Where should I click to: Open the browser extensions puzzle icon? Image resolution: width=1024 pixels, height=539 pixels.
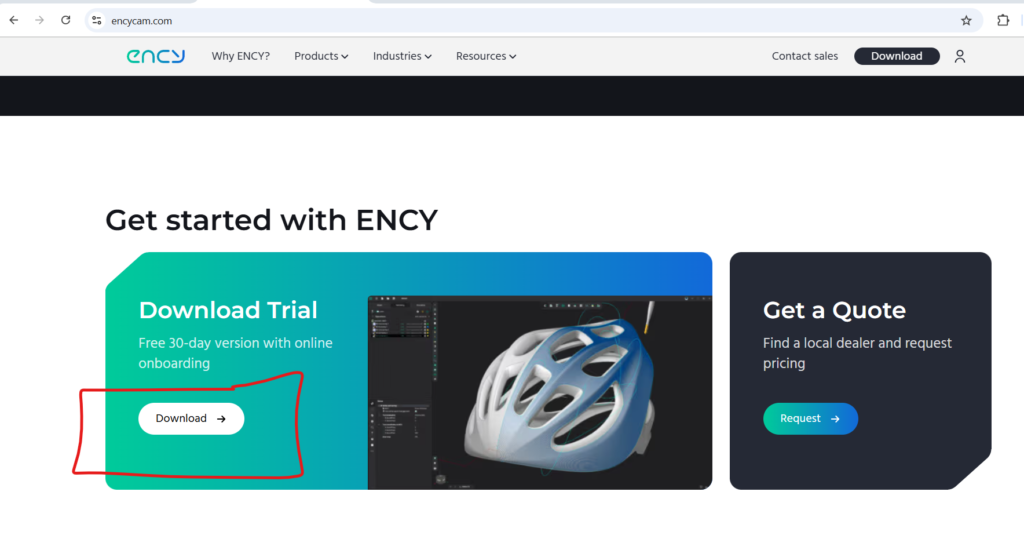pos(1003,21)
